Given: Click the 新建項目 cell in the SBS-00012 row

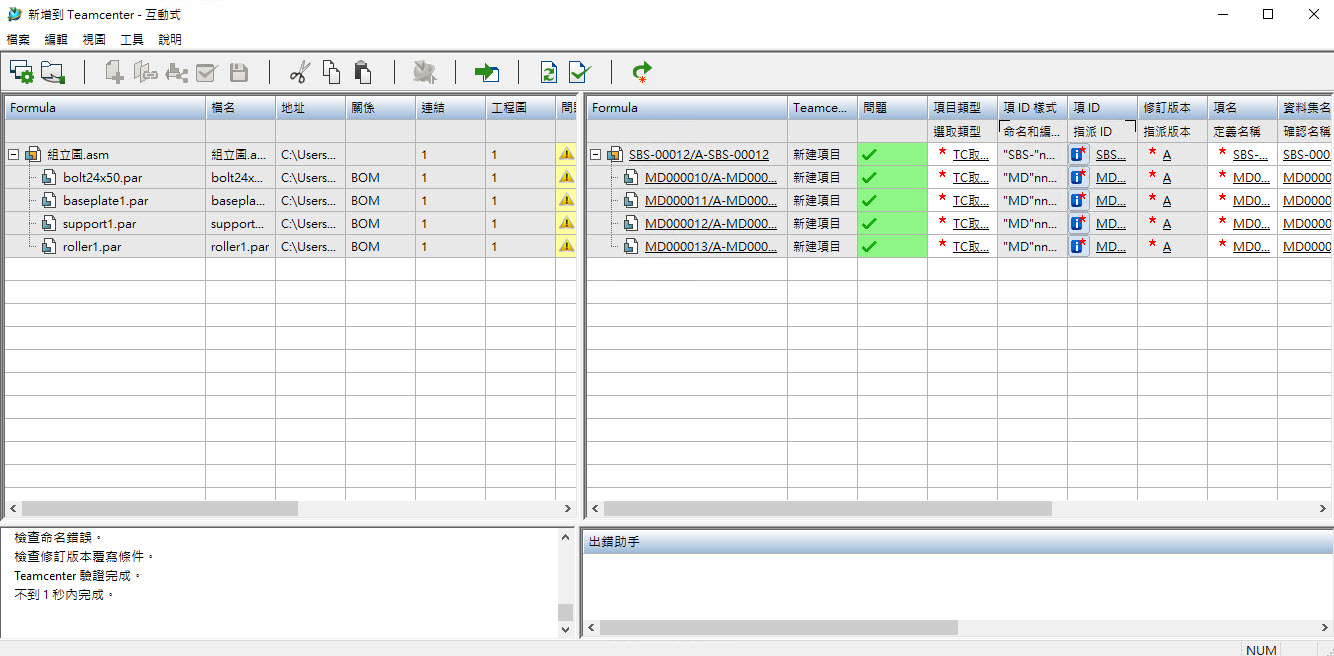Looking at the screenshot, I should point(822,155).
